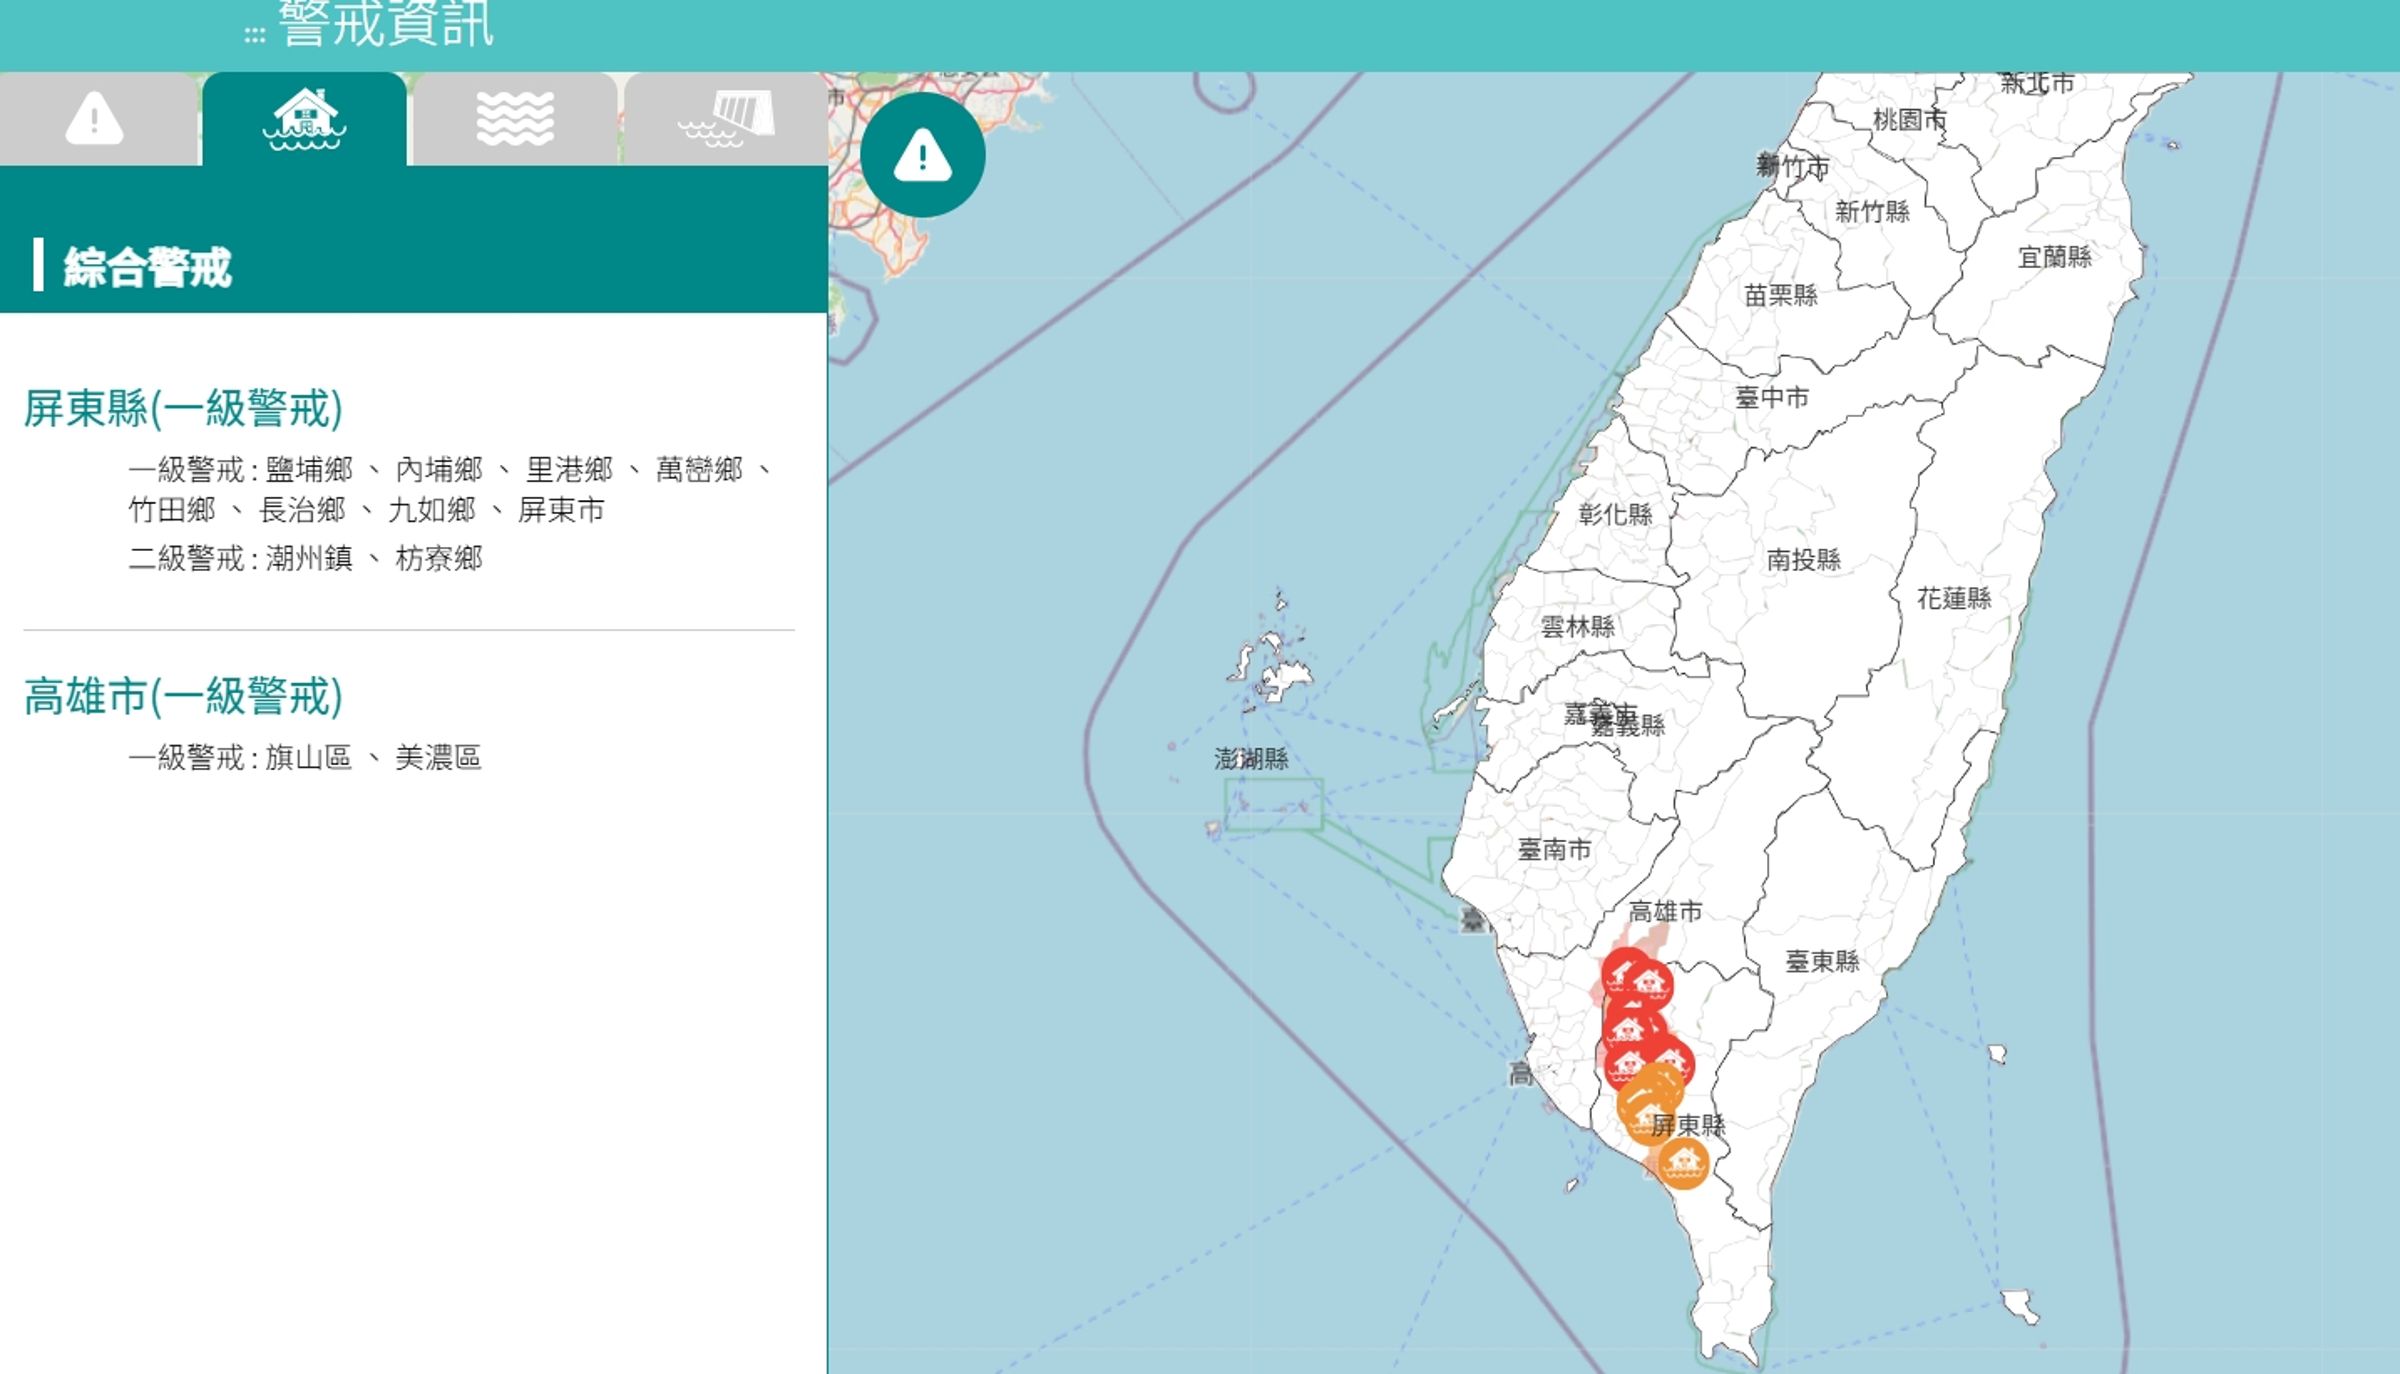Select the flooded house alert tab

coord(304,119)
